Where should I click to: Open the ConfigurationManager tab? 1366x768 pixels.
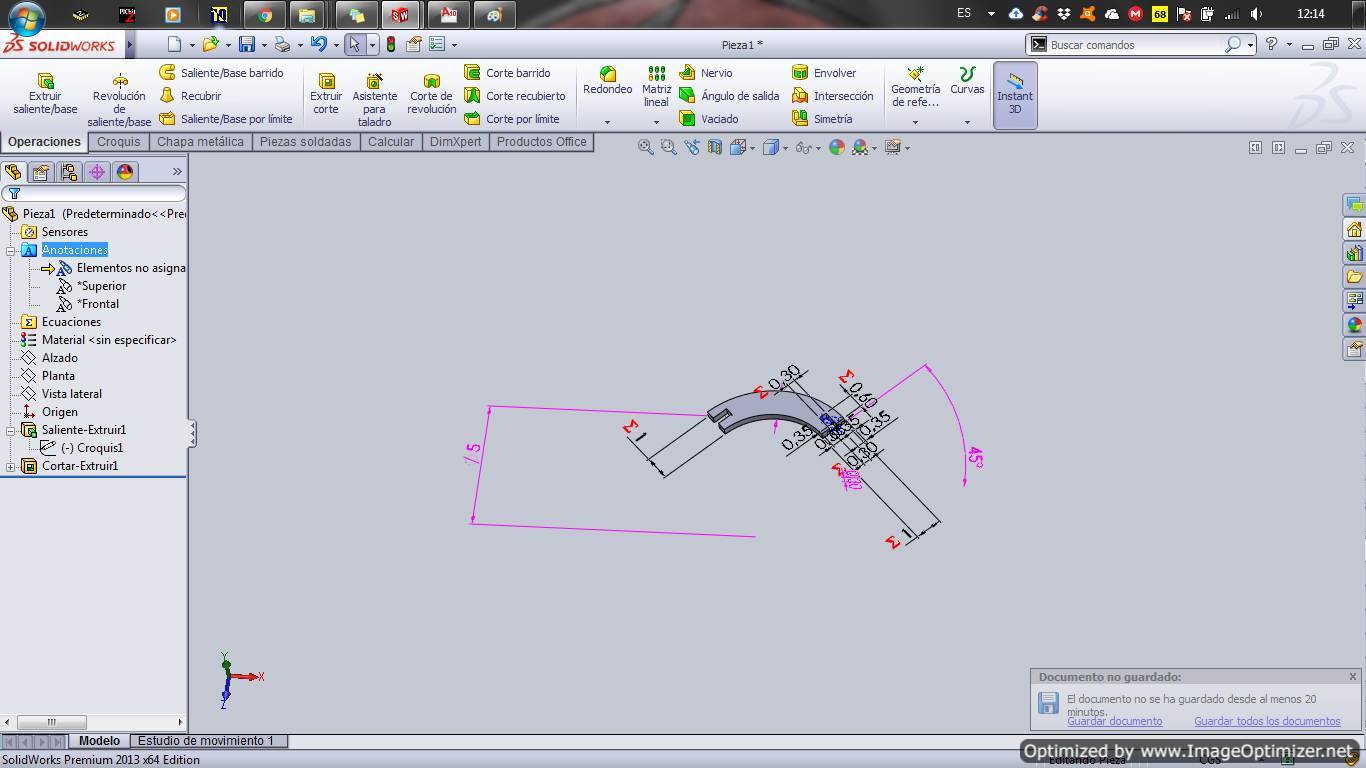[x=69, y=172]
